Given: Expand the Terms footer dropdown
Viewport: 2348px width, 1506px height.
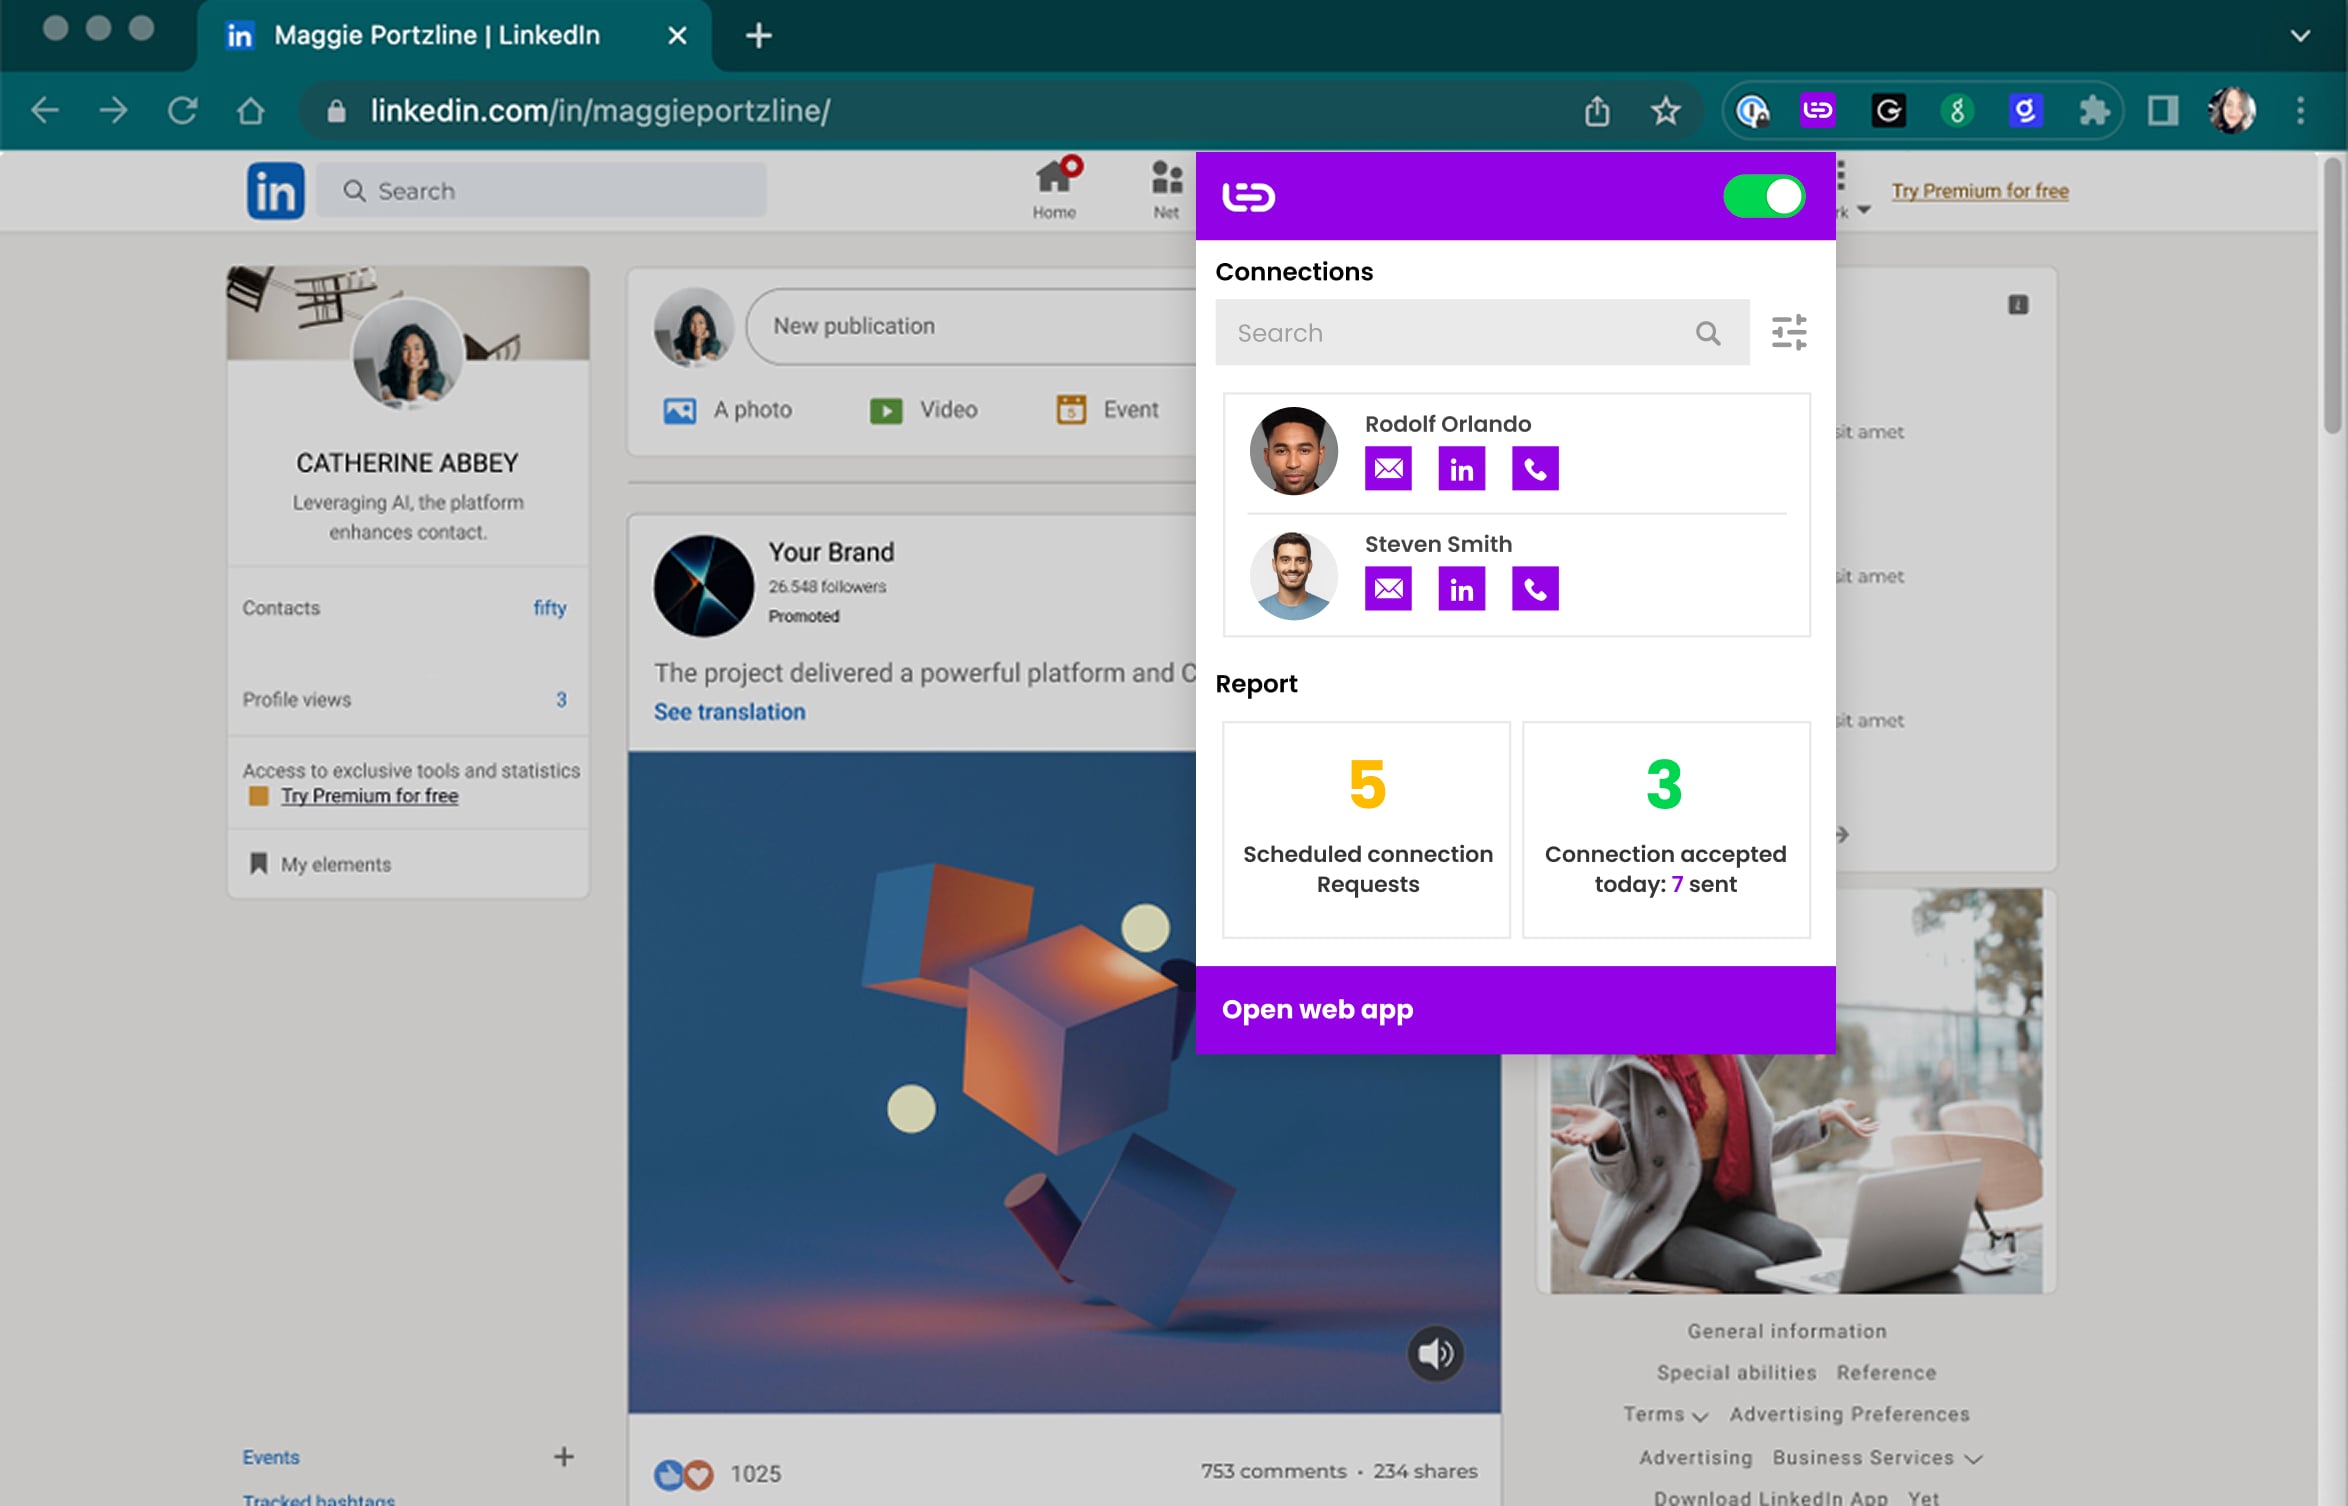Looking at the screenshot, I should [1666, 1415].
